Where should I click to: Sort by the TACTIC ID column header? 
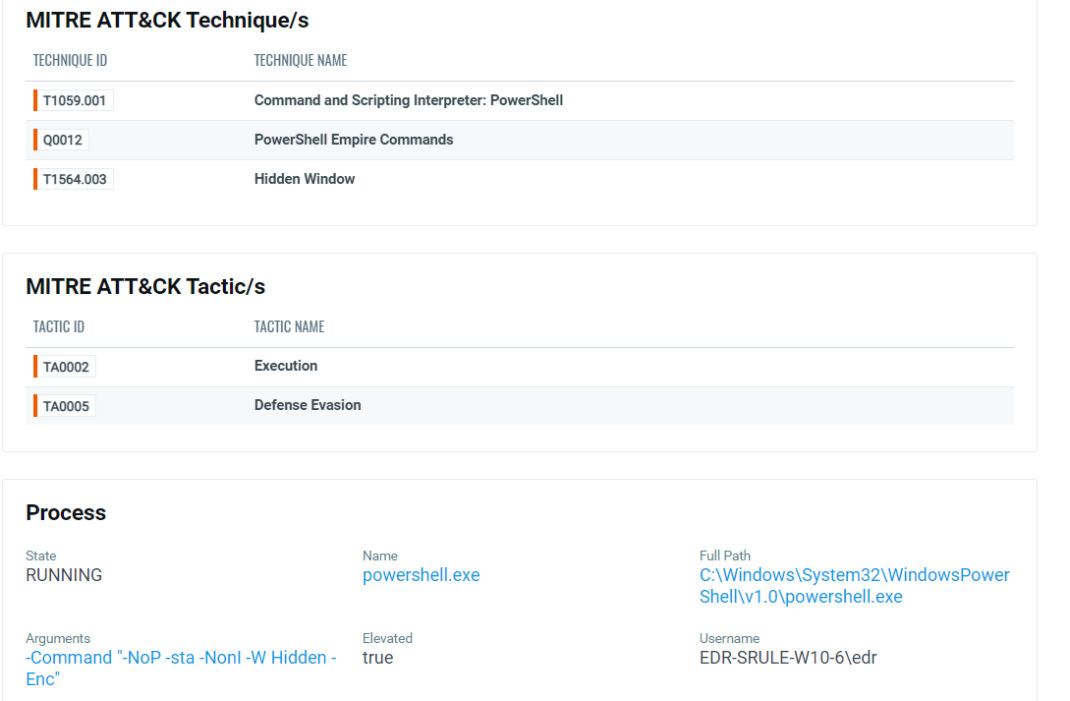pos(61,327)
